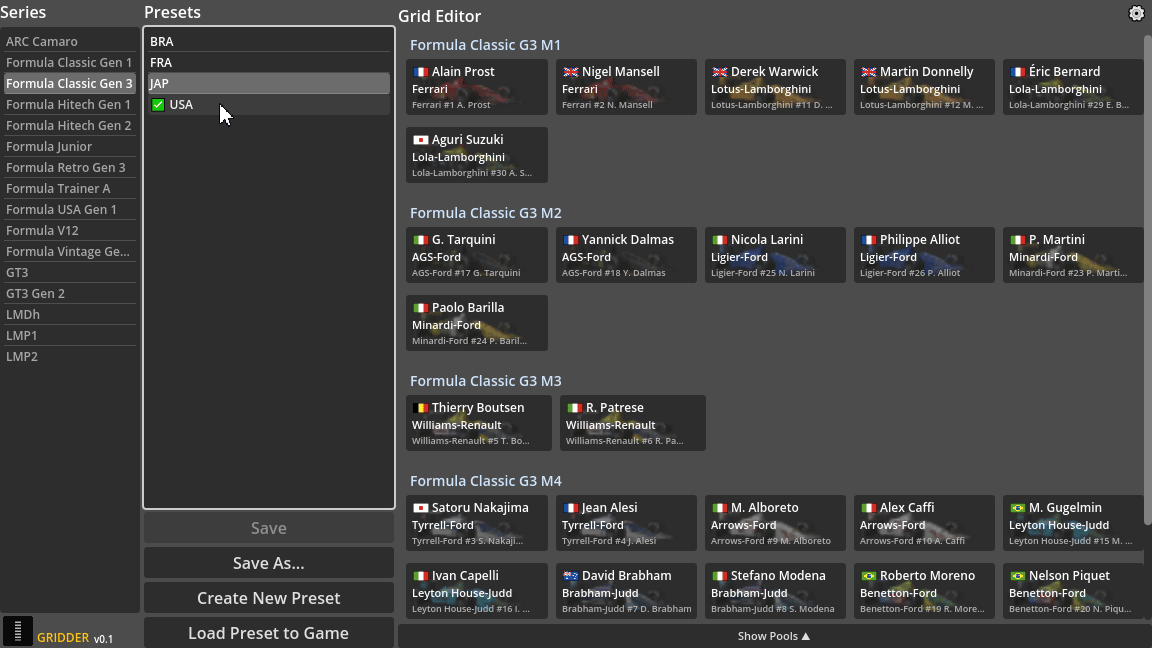This screenshot has height=648, width=1152.
Task: Select Philippe Alliot Ligier-Ford card
Action: point(924,255)
